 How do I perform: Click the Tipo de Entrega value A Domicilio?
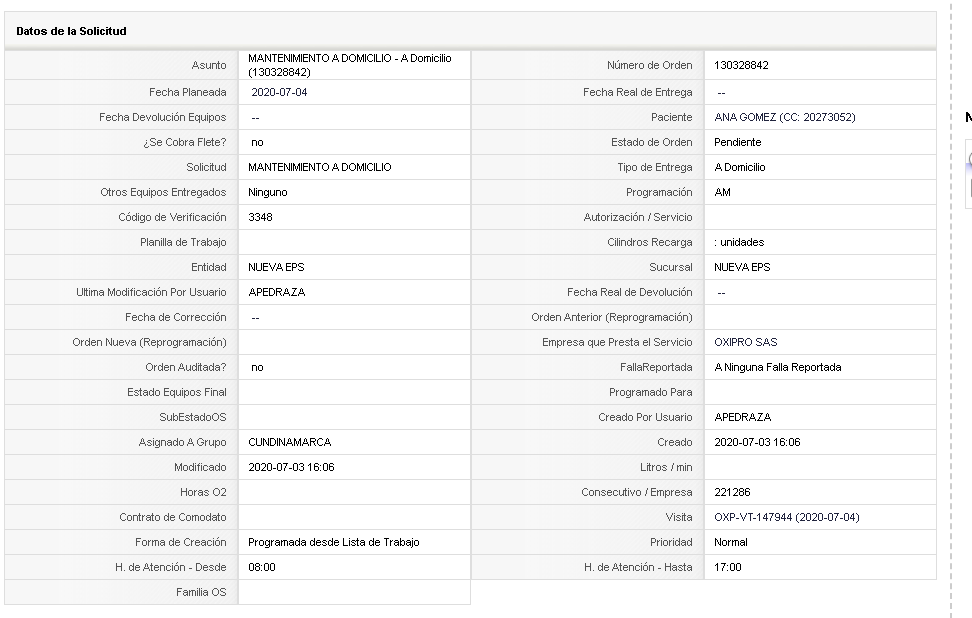pyautogui.click(x=740, y=167)
